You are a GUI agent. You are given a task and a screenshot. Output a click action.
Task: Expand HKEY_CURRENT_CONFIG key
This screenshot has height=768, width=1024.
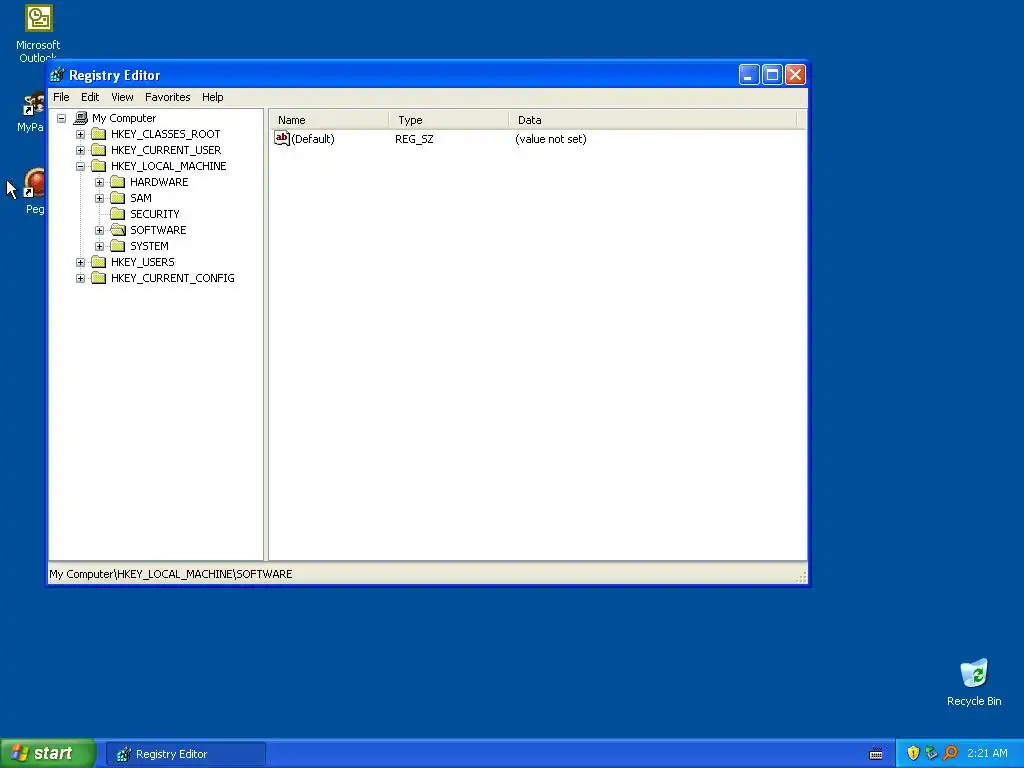80,278
